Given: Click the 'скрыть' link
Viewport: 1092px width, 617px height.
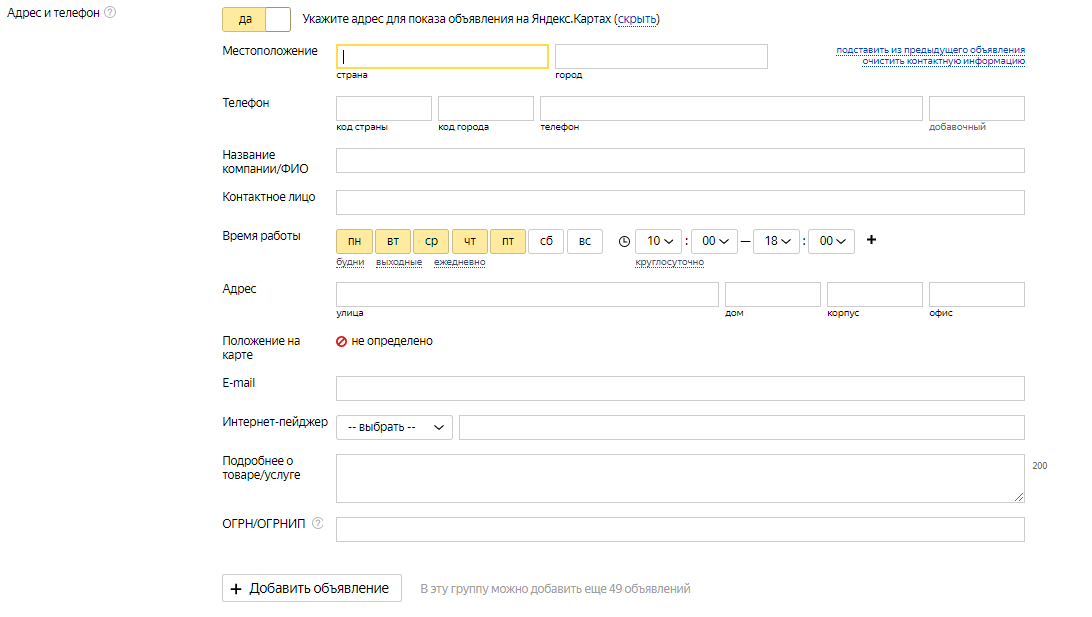Looking at the screenshot, I should [x=636, y=19].
